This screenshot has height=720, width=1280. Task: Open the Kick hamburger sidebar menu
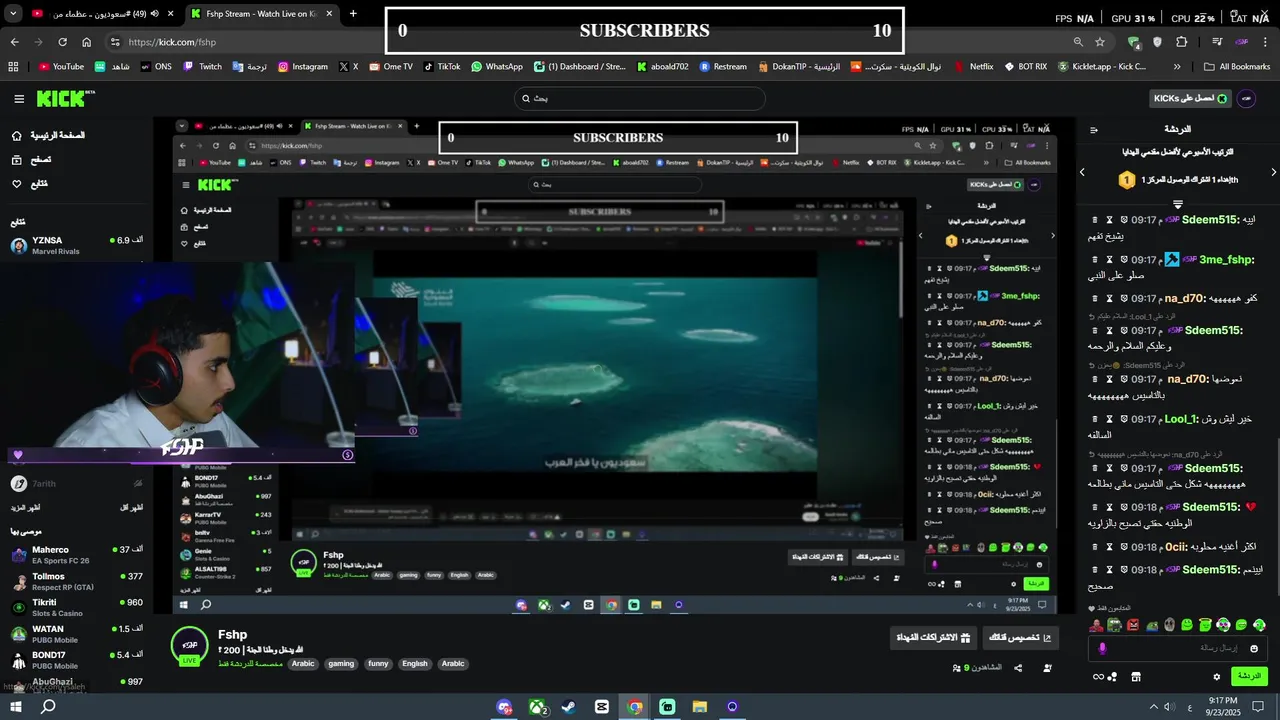(x=19, y=98)
